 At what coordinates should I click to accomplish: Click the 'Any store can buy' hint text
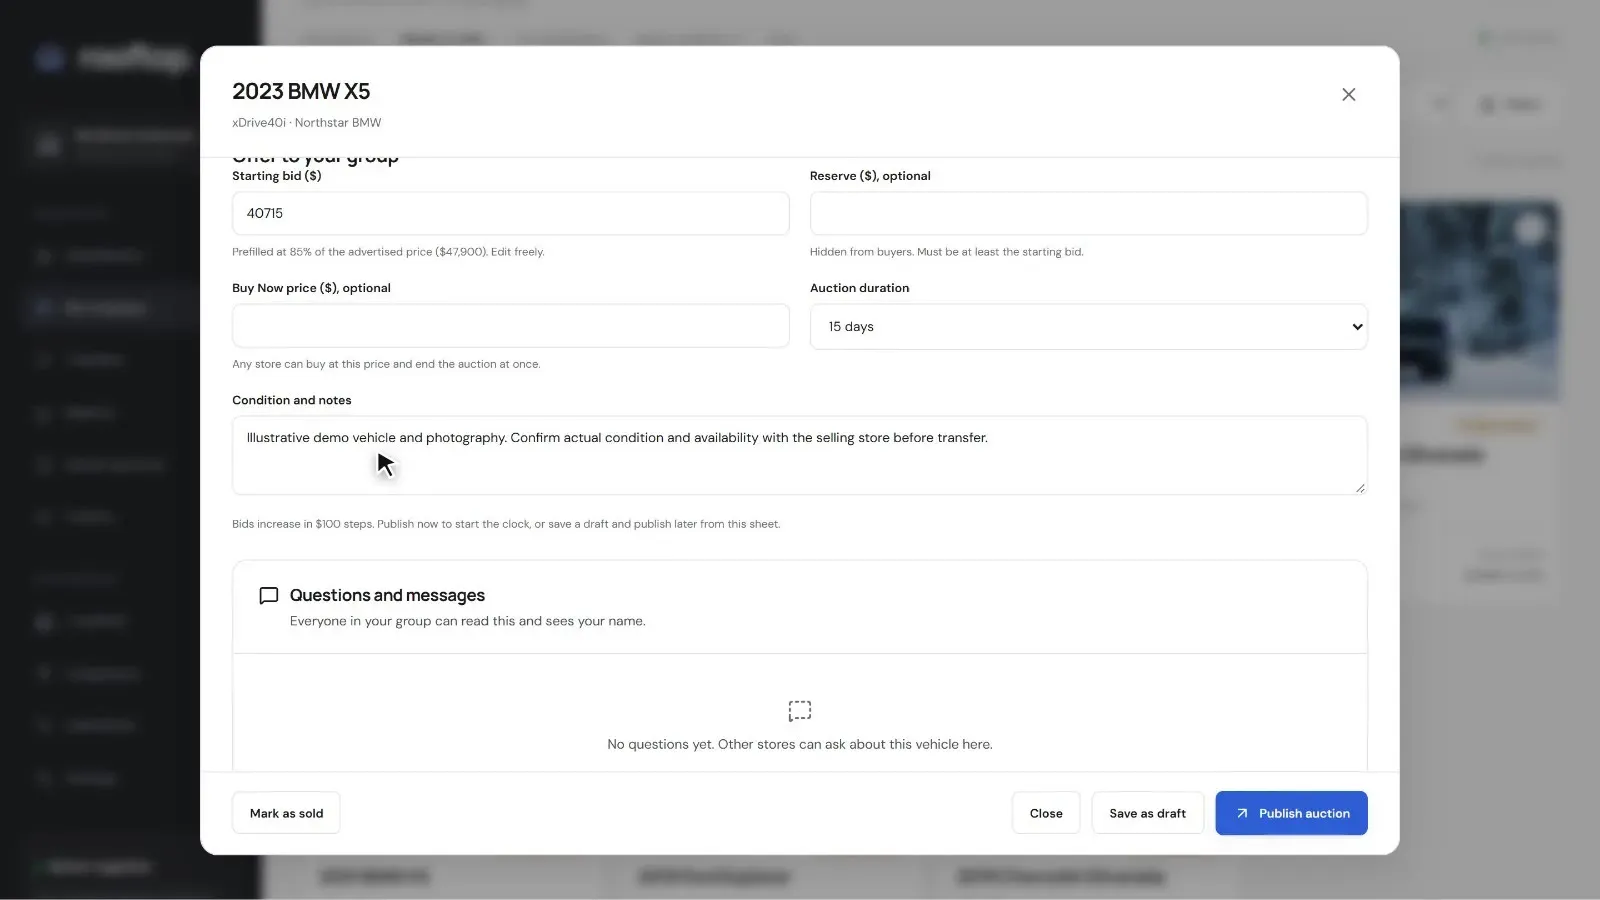coord(386,364)
